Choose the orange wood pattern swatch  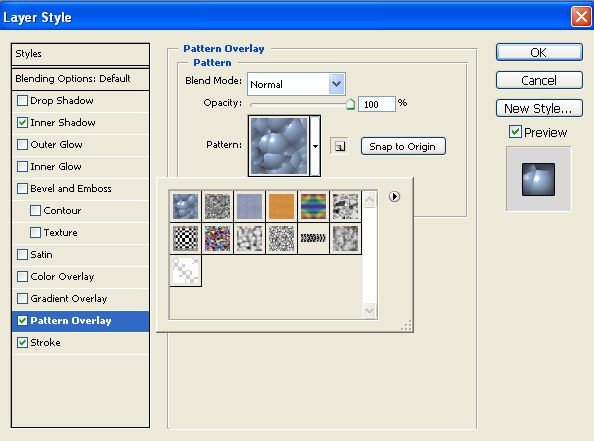pos(281,206)
